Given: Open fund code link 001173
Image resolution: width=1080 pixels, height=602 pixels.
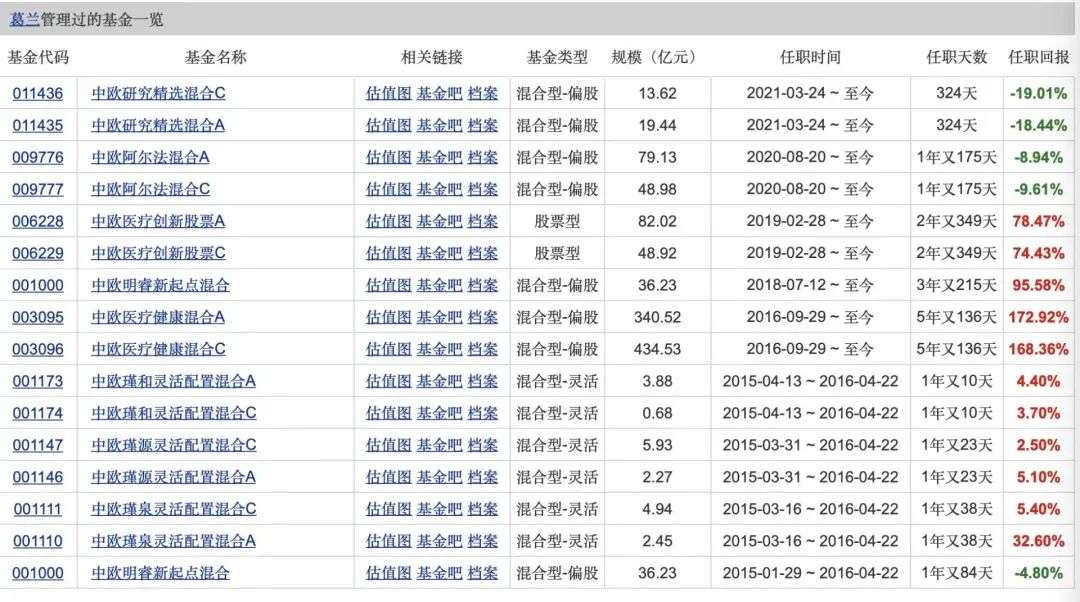Looking at the screenshot, I should click(38, 382).
